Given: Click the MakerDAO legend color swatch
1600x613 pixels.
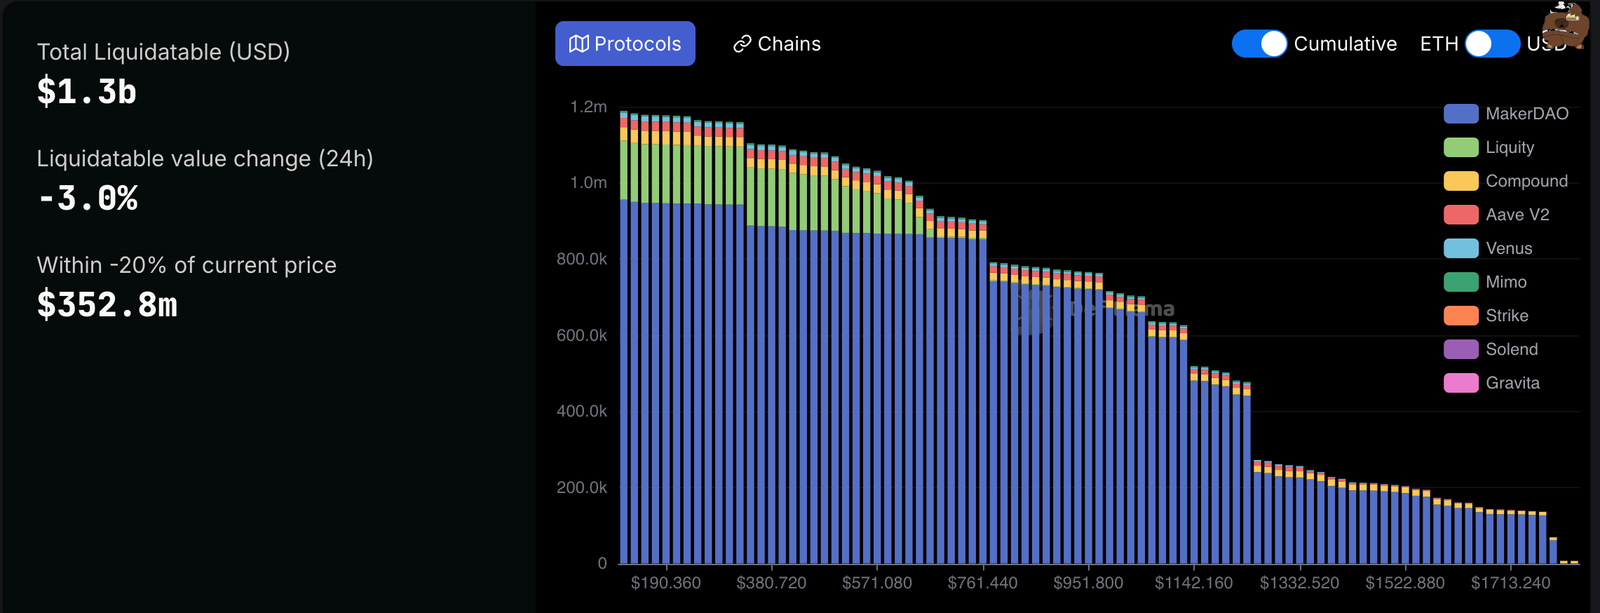Looking at the screenshot, I should click(1461, 114).
